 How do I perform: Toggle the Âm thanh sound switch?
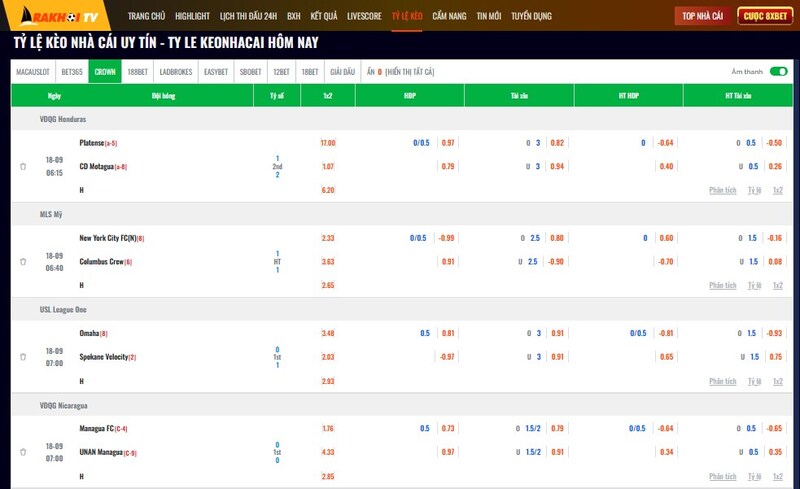coord(777,72)
